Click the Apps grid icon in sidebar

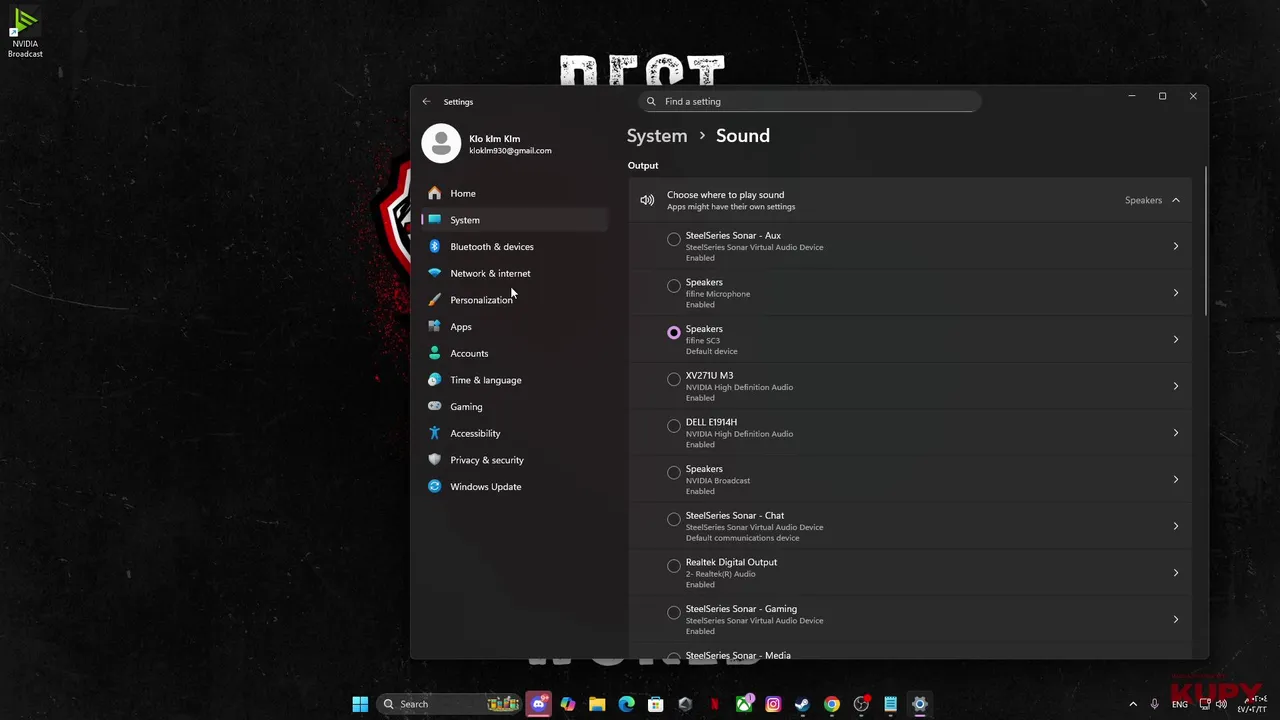click(434, 326)
